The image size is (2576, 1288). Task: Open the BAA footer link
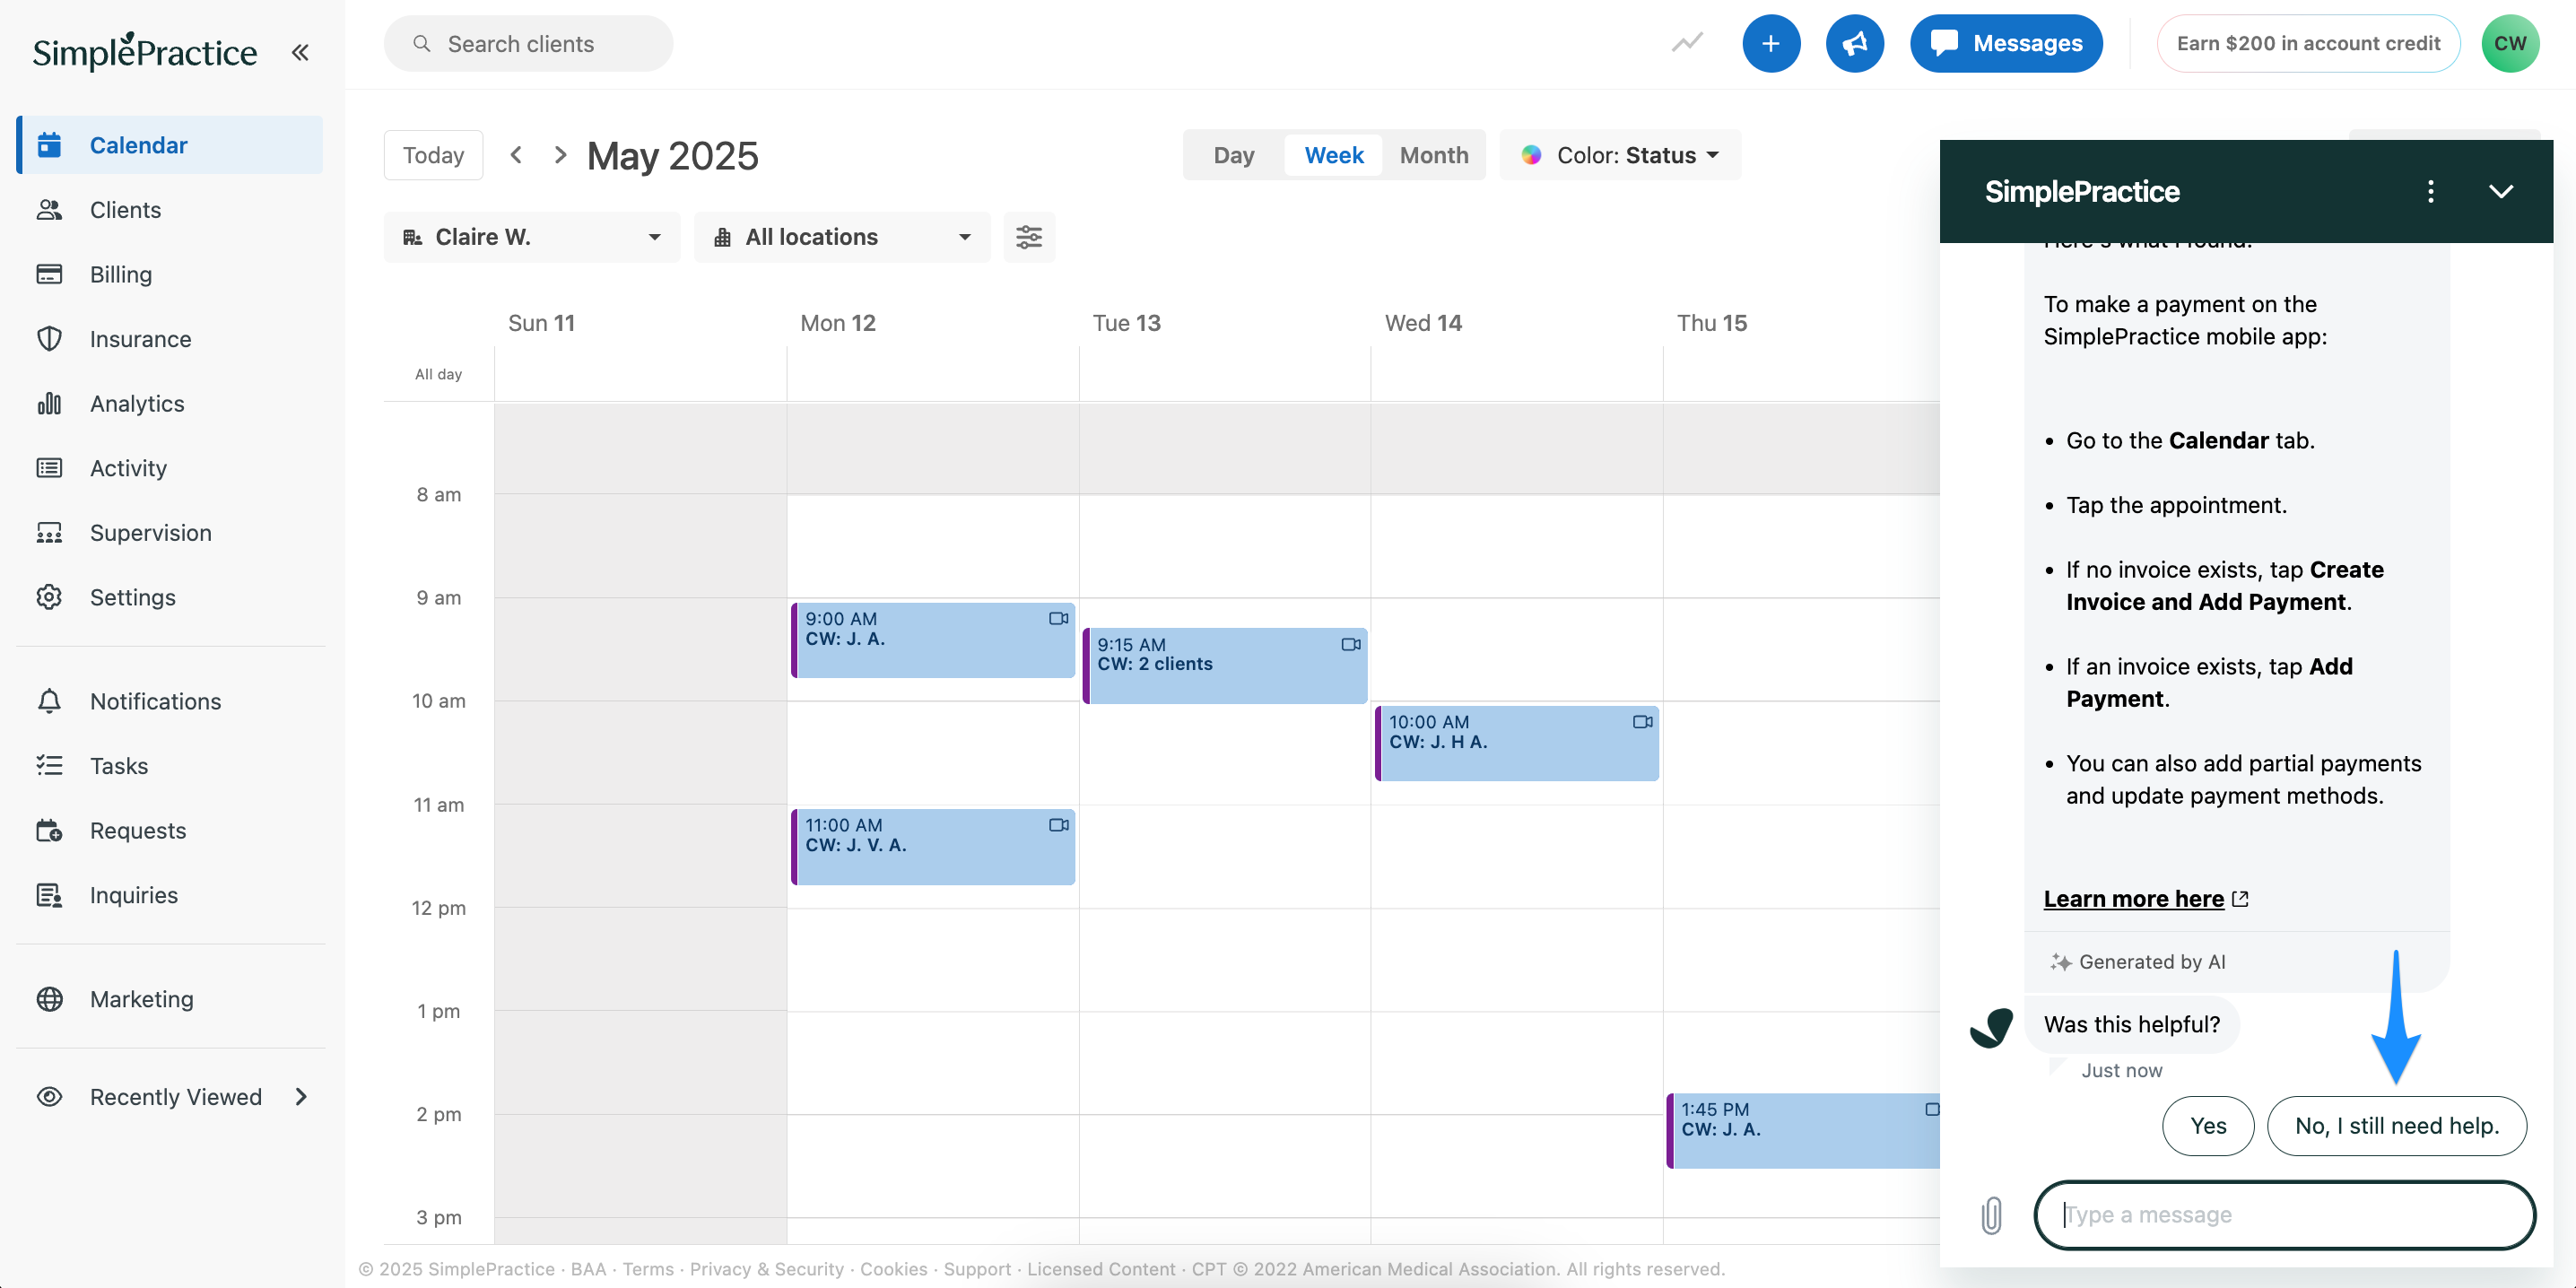click(588, 1269)
